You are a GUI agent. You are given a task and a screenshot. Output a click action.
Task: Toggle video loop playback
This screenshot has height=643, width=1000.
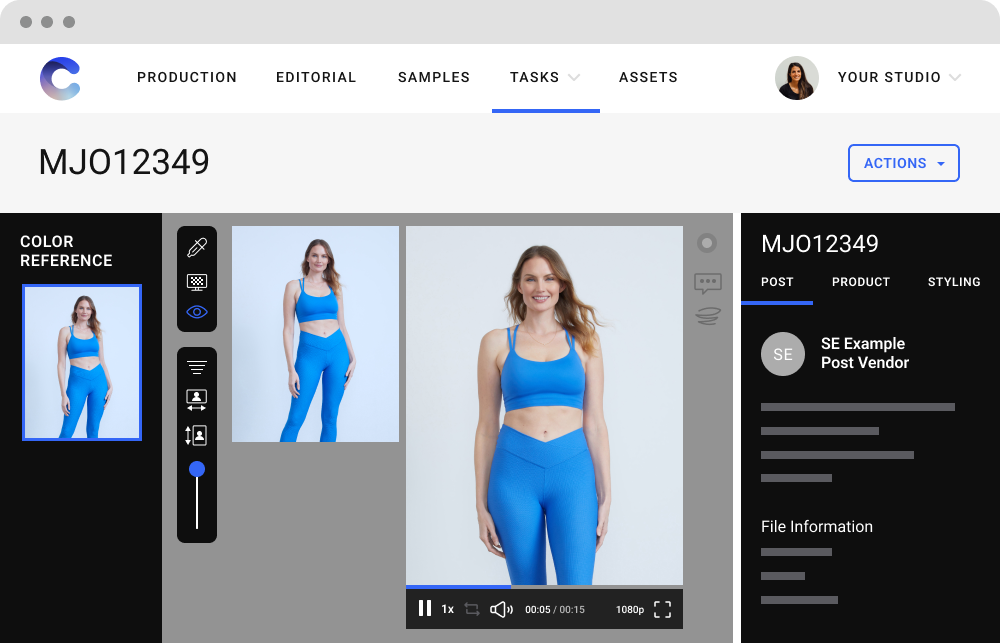click(x=472, y=609)
